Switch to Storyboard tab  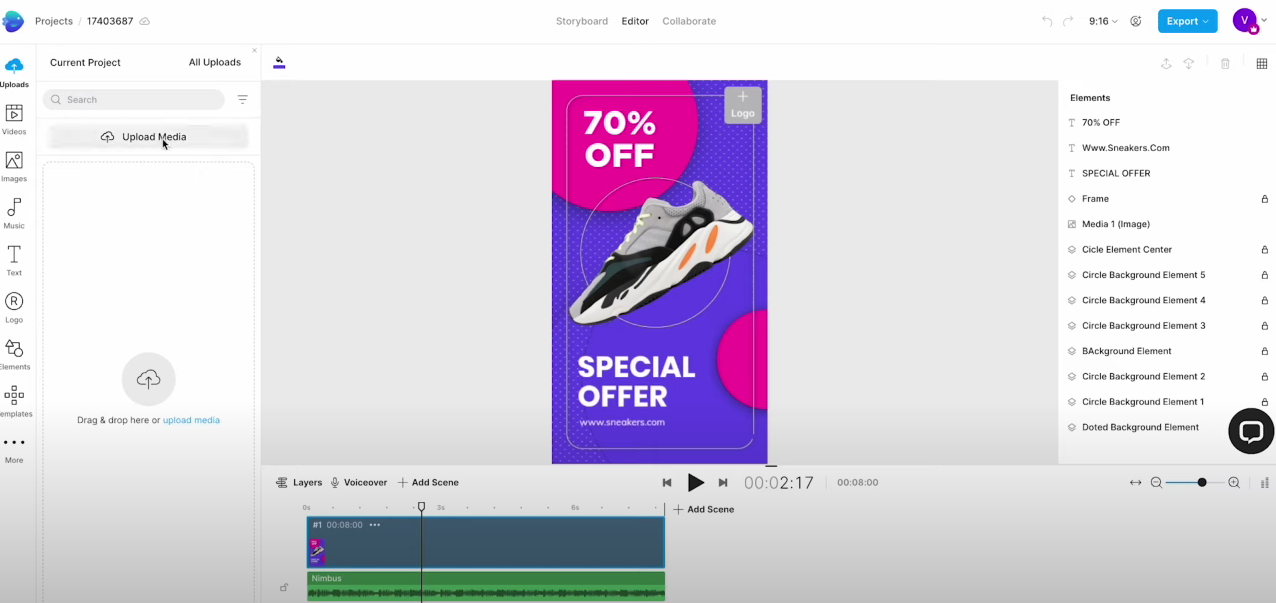[582, 21]
